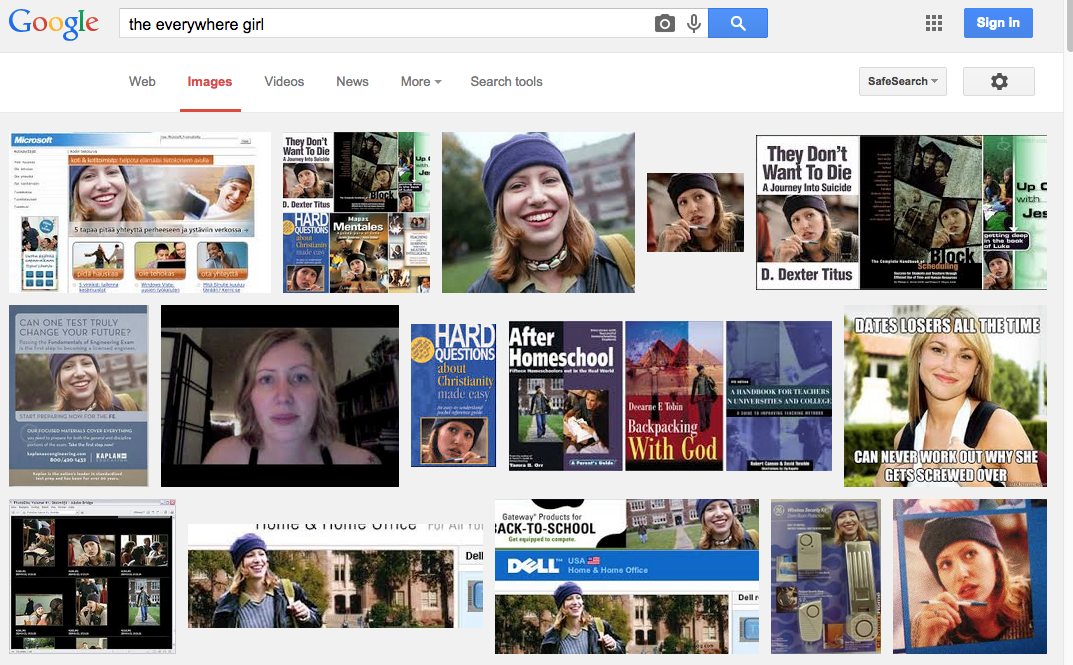Open 'Hard Questions about Christianity' book cover
The image size is (1073, 665).
453,395
